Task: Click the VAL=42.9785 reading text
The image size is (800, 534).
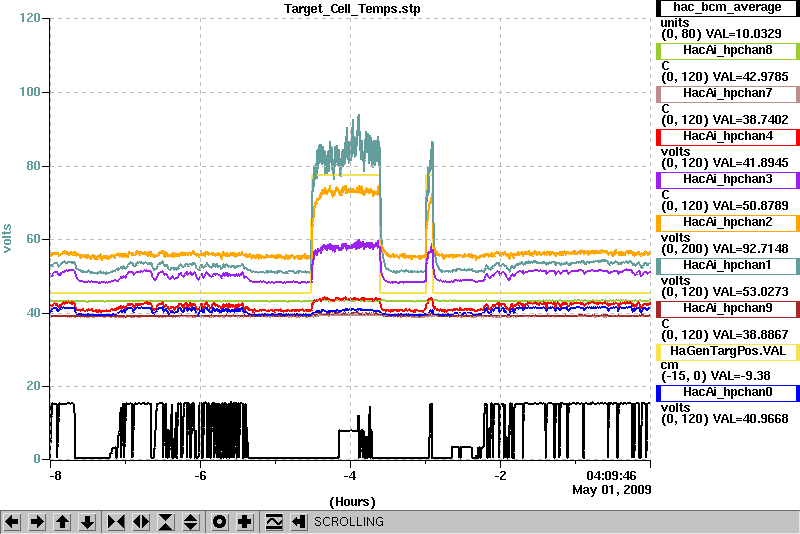Action: tap(751, 77)
